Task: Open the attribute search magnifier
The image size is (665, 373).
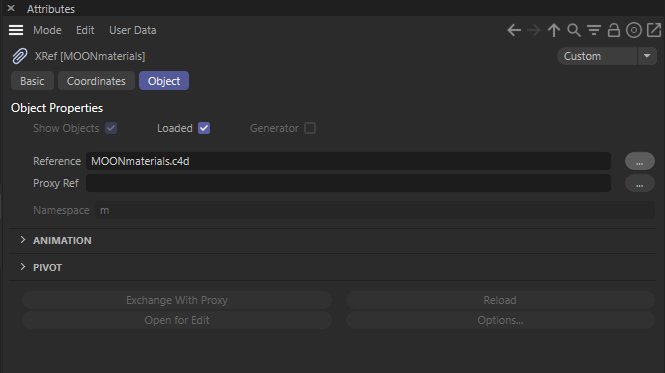Action: [574, 30]
